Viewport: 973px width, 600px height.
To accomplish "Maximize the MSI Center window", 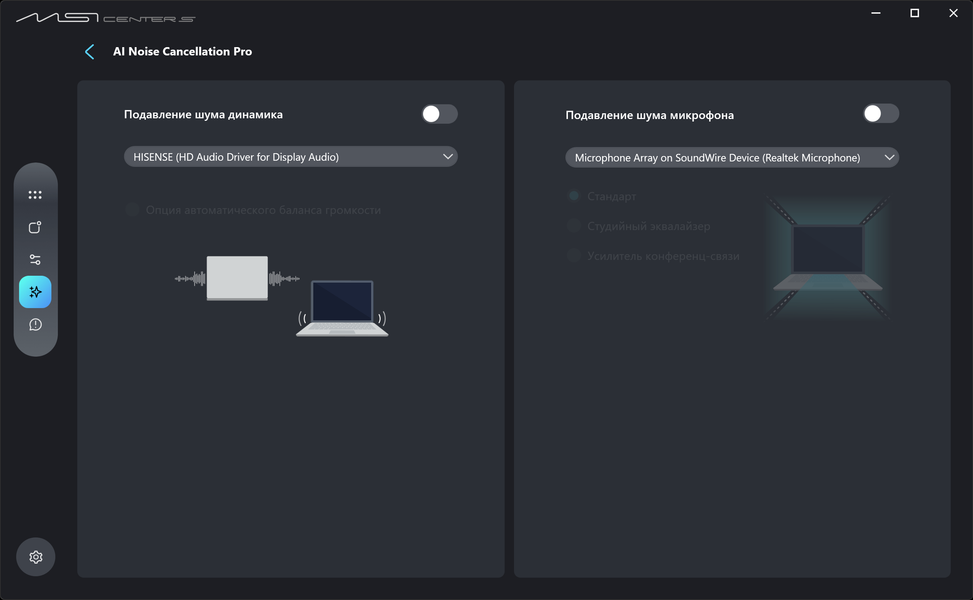I will click(x=914, y=13).
